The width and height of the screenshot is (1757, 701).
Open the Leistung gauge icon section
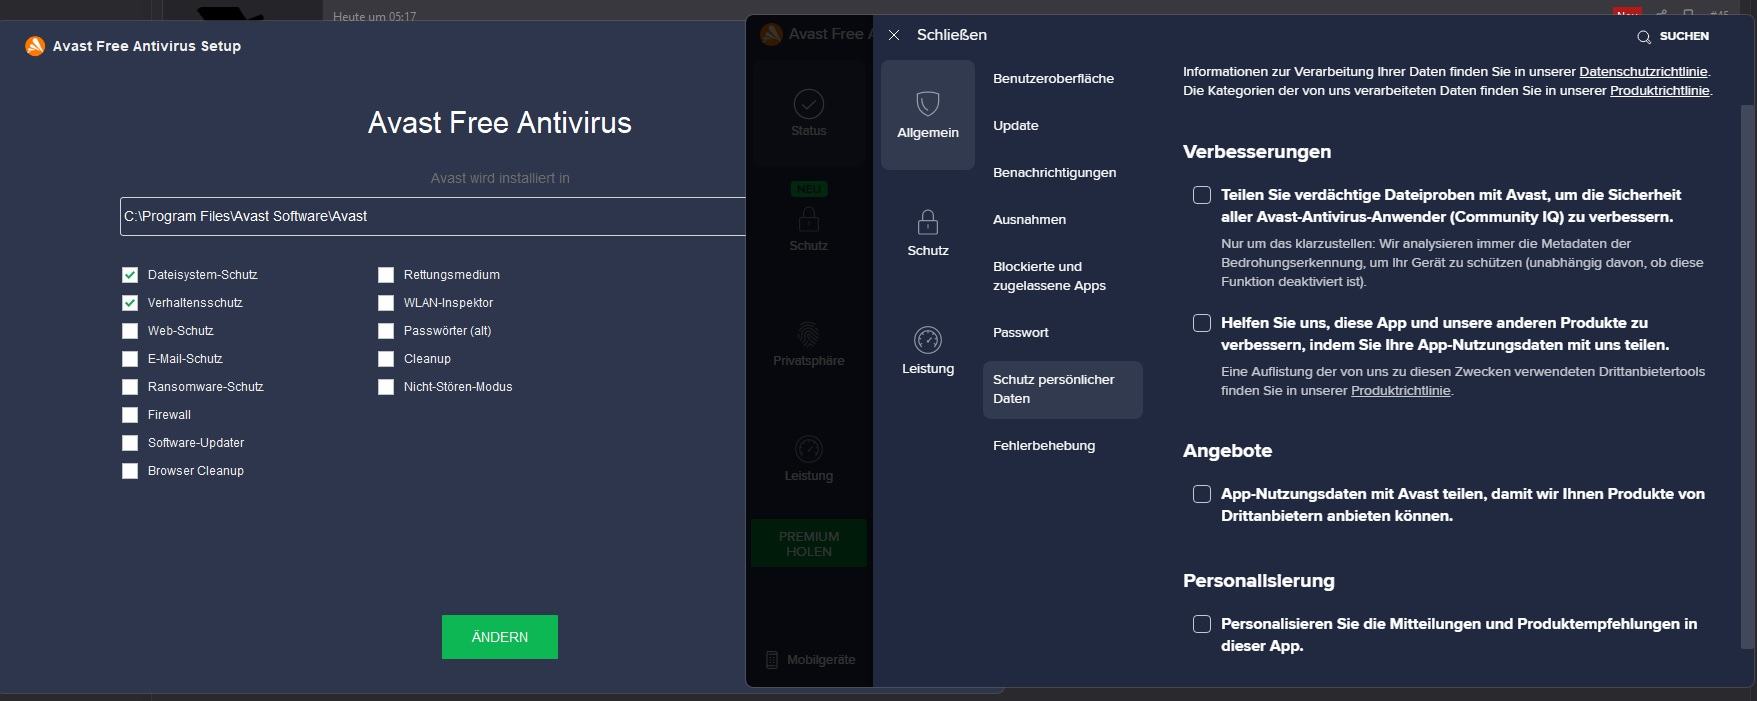928,340
